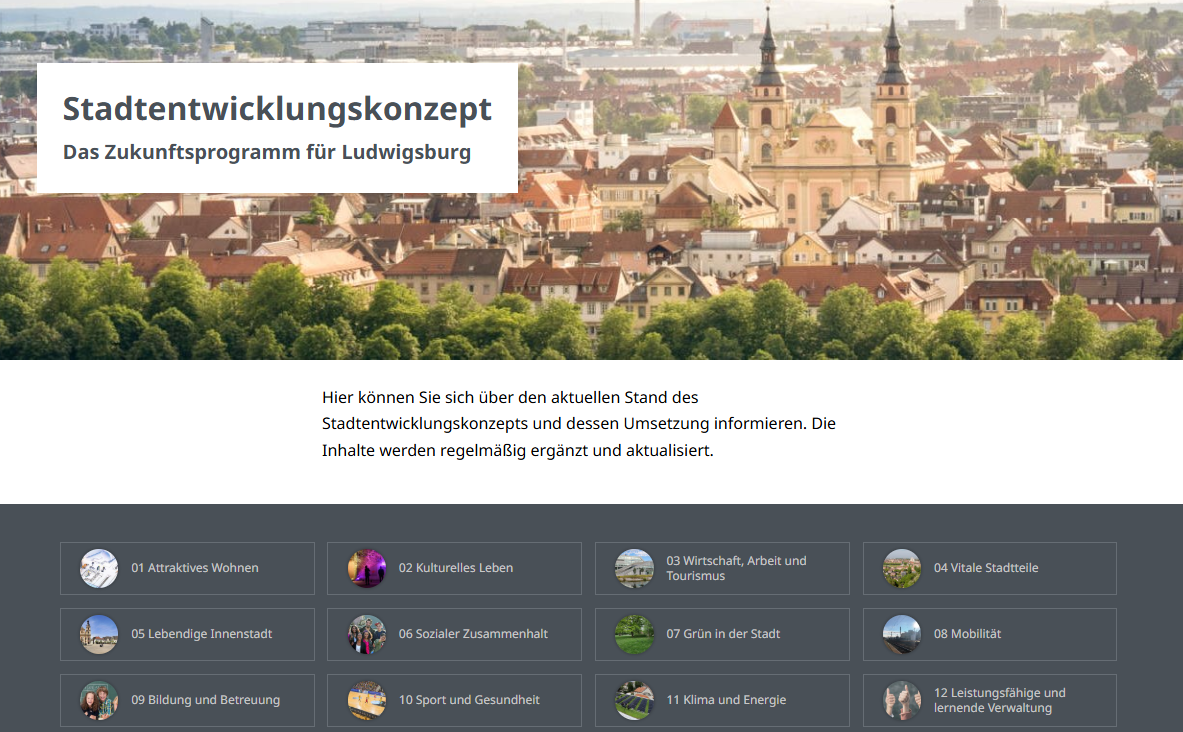Click the 10 Sport und Gesundheit icon
This screenshot has height=732, width=1183.
pyautogui.click(x=366, y=700)
